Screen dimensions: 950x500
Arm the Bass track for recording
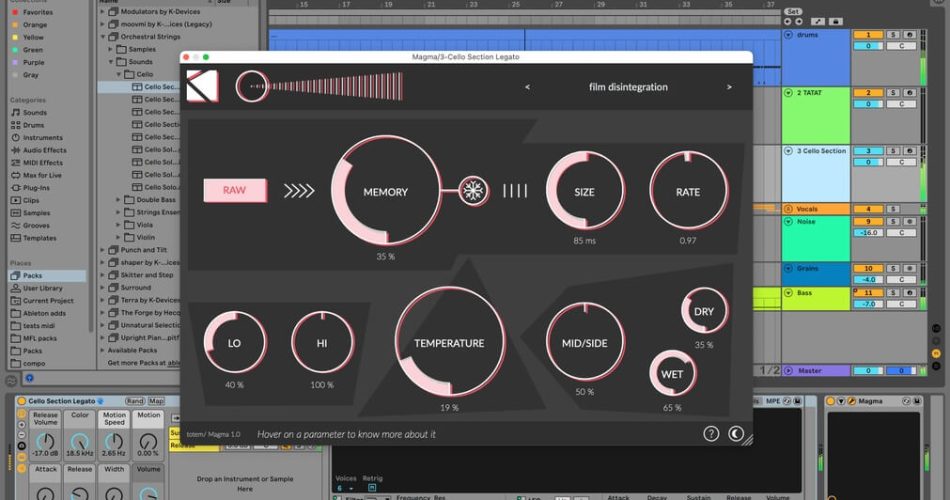coord(909,293)
